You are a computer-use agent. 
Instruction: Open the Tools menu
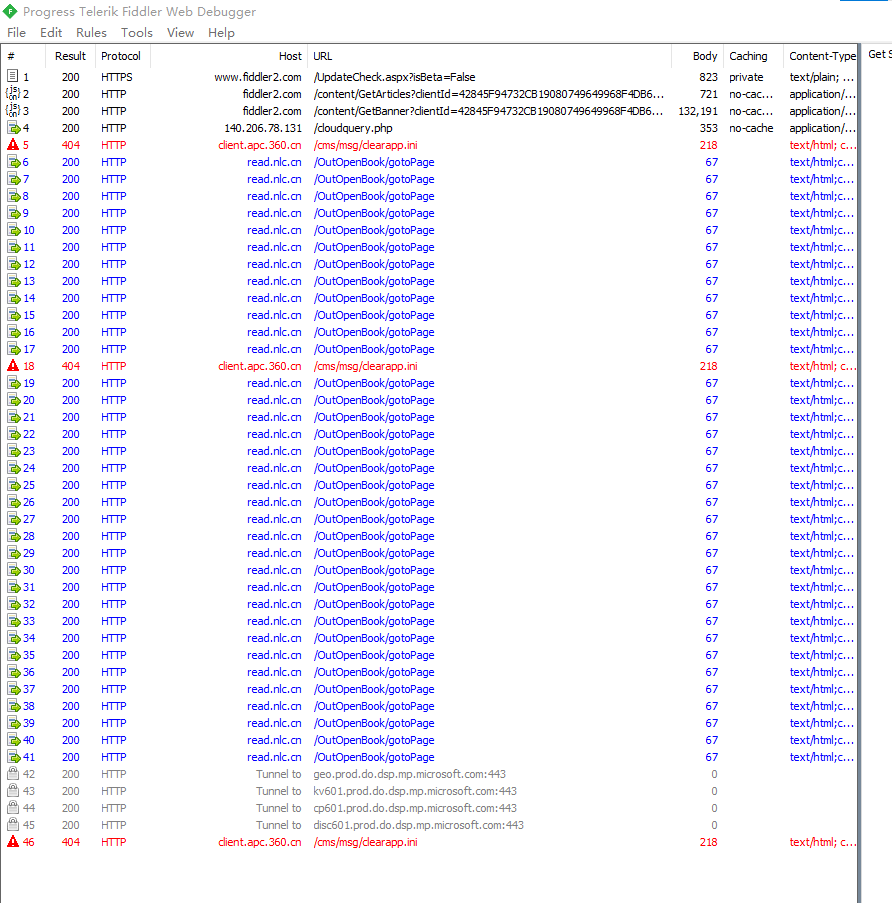pyautogui.click(x=136, y=33)
